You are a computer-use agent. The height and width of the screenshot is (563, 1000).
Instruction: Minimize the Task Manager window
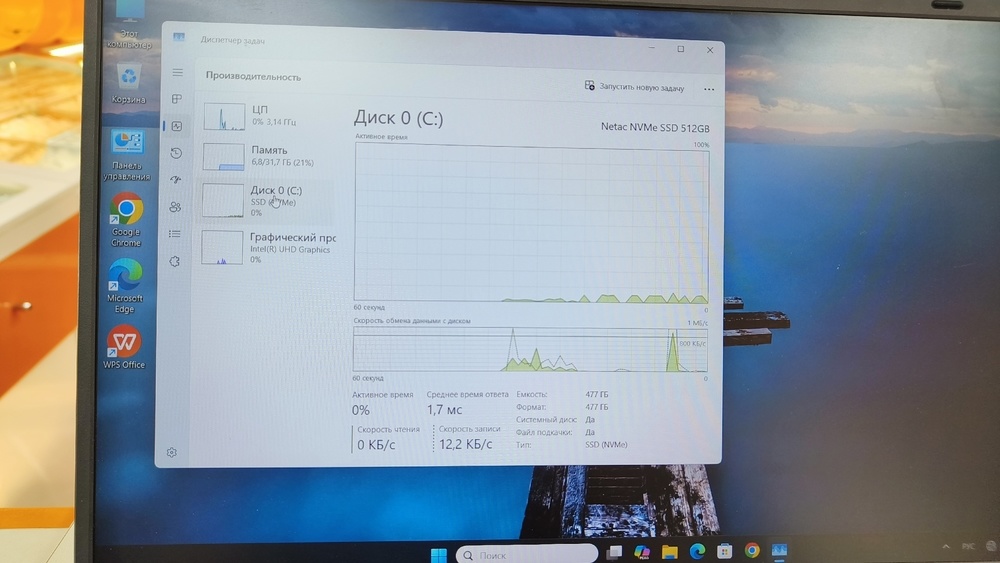pos(652,48)
